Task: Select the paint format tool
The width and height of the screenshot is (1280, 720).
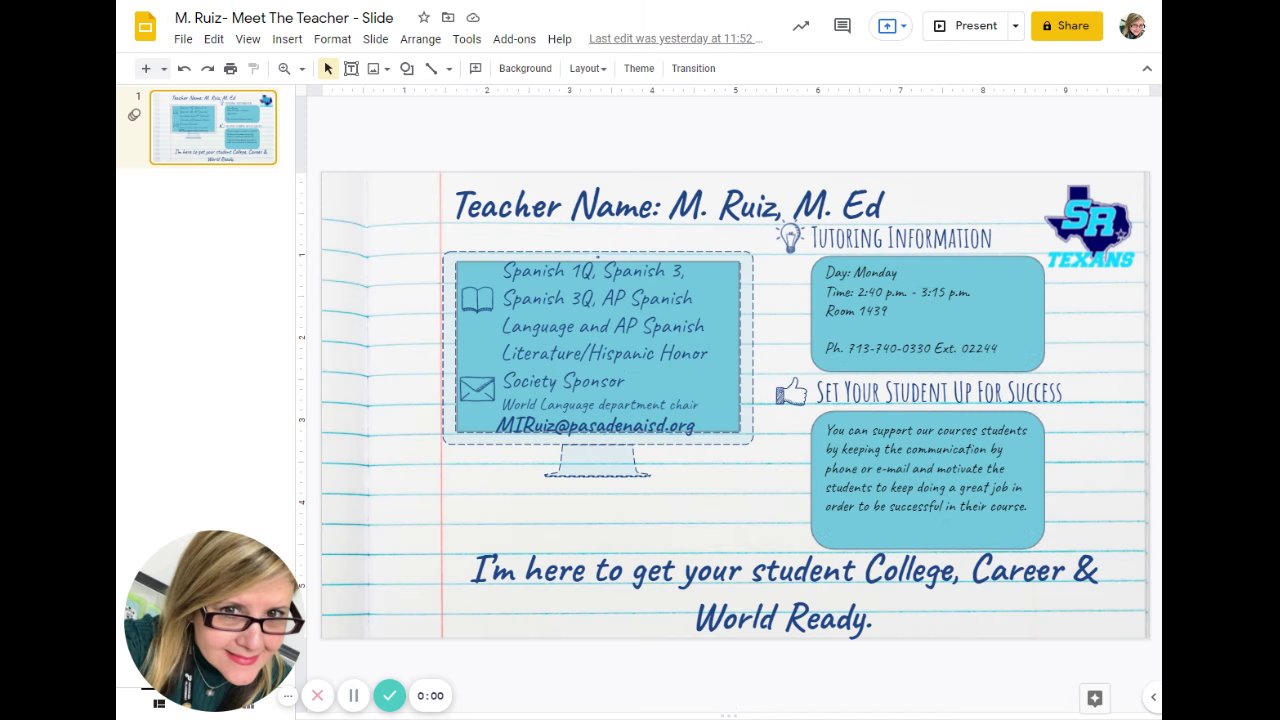Action: [253, 69]
